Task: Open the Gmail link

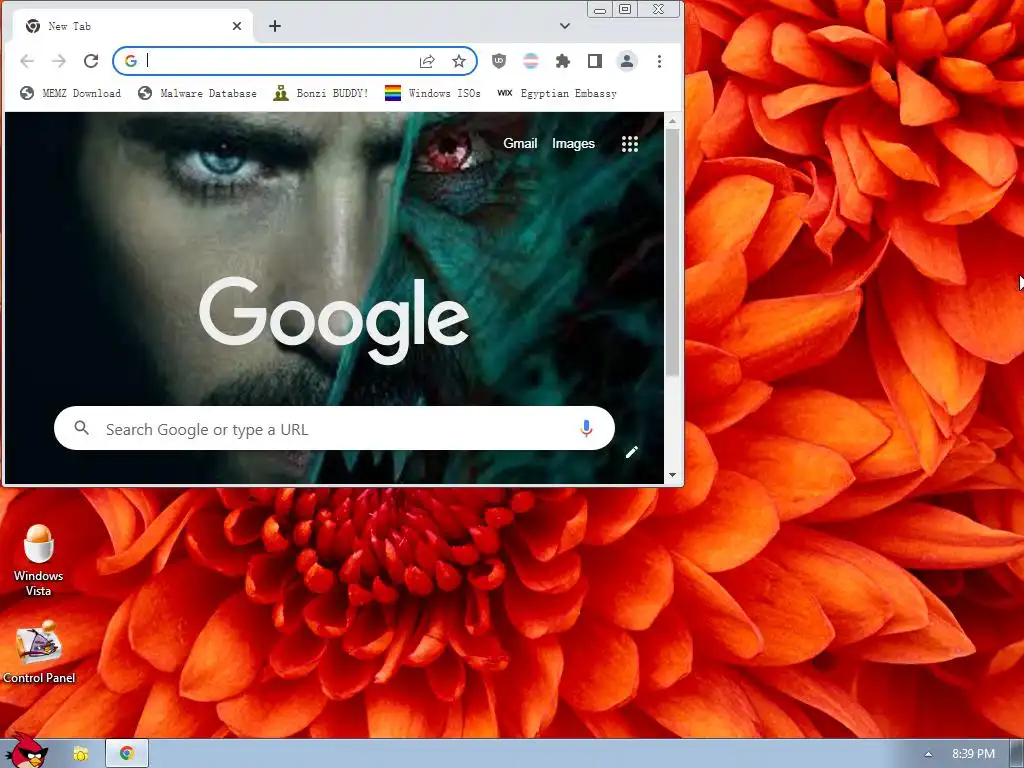Action: click(520, 144)
